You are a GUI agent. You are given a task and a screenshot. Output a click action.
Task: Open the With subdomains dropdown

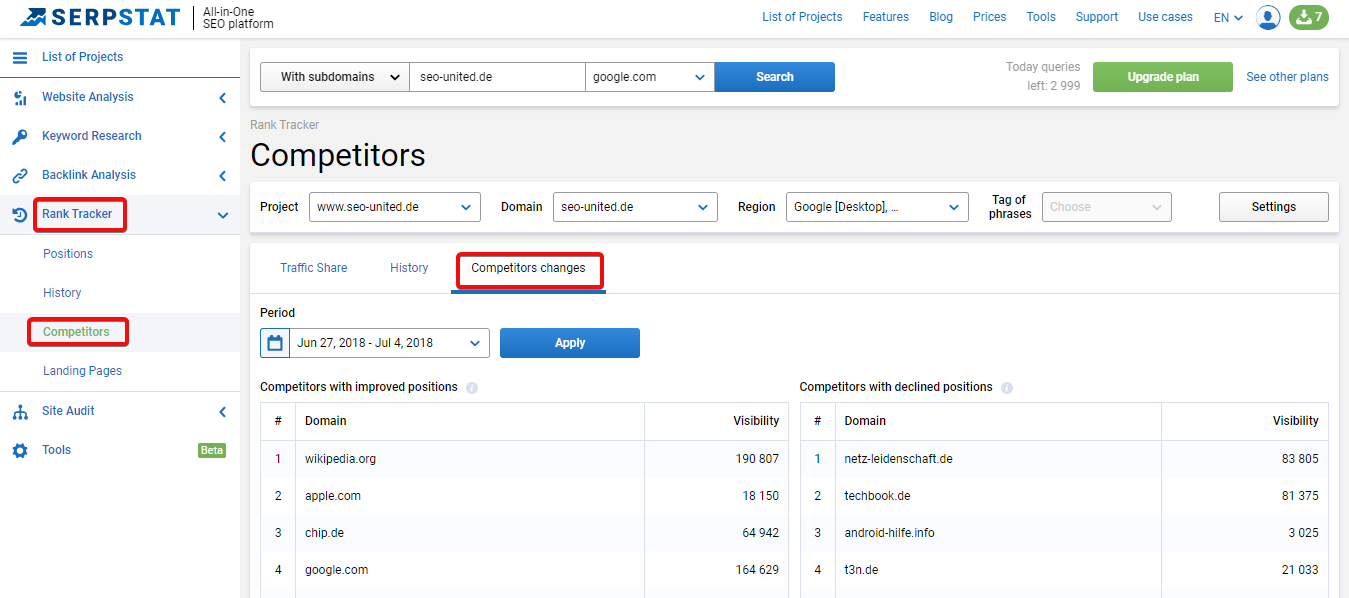click(335, 77)
